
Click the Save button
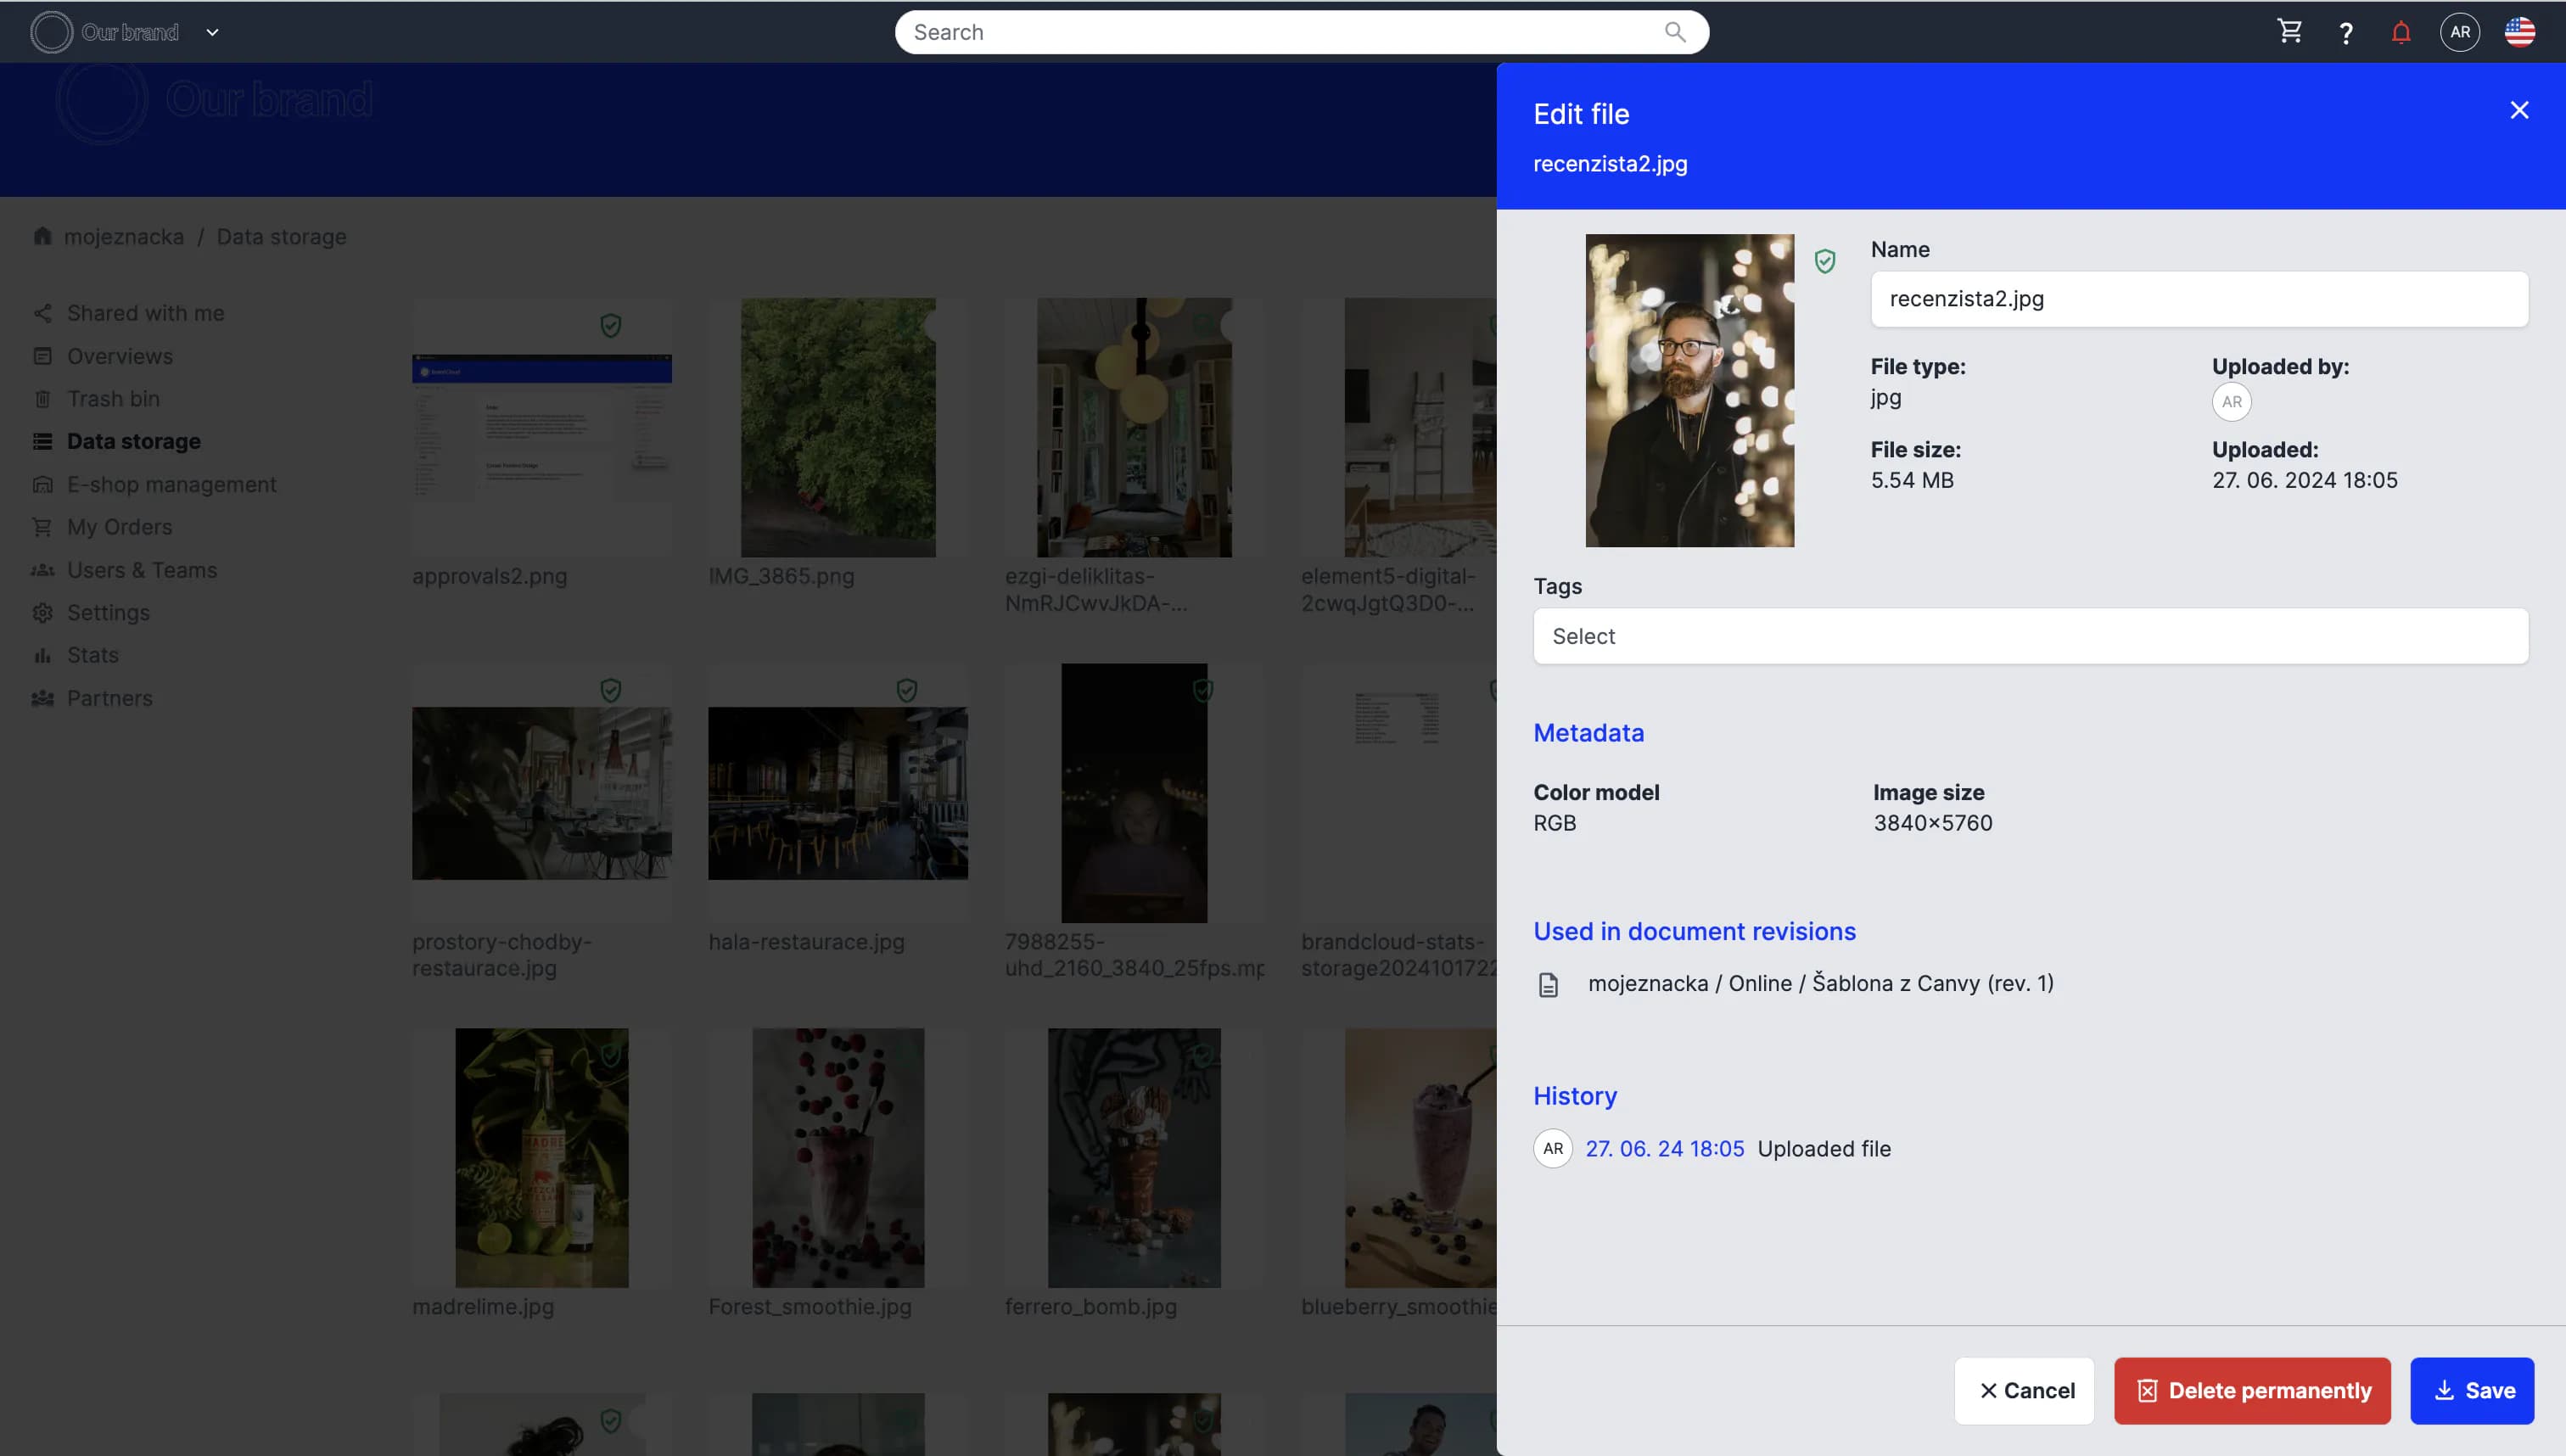click(2471, 1390)
